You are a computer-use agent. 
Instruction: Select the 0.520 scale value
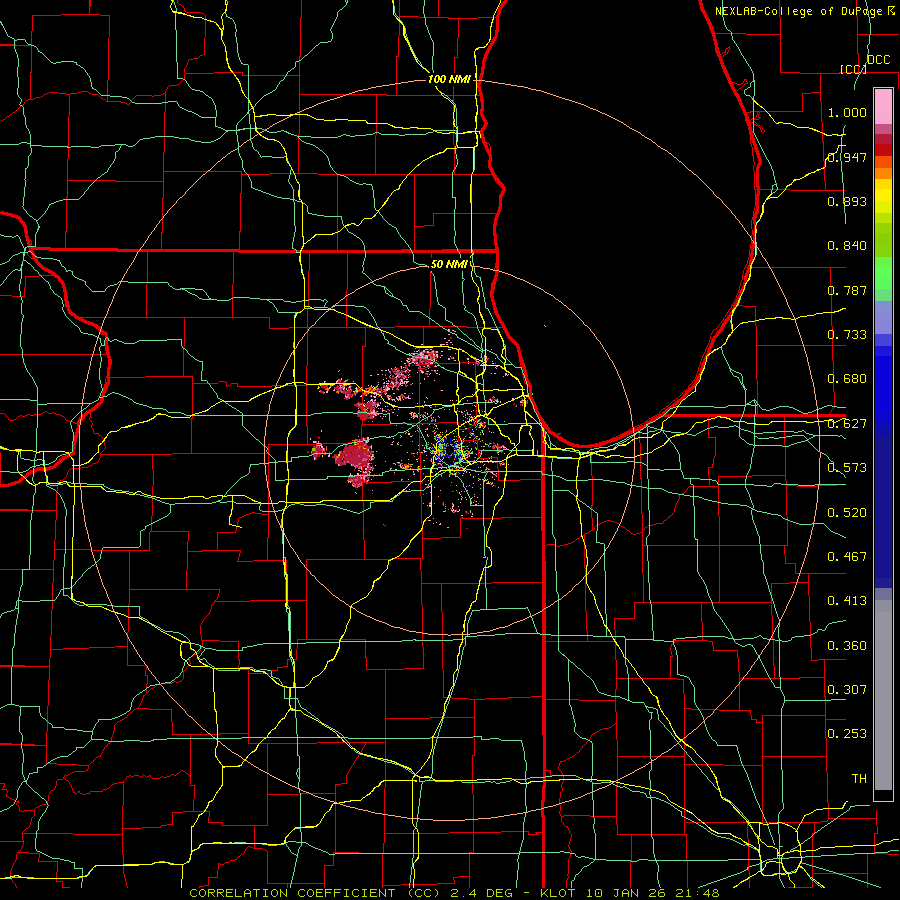(x=847, y=513)
